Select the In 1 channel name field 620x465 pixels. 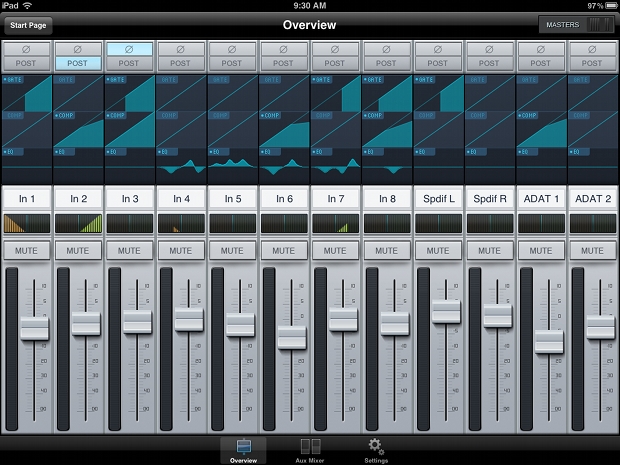(27, 198)
